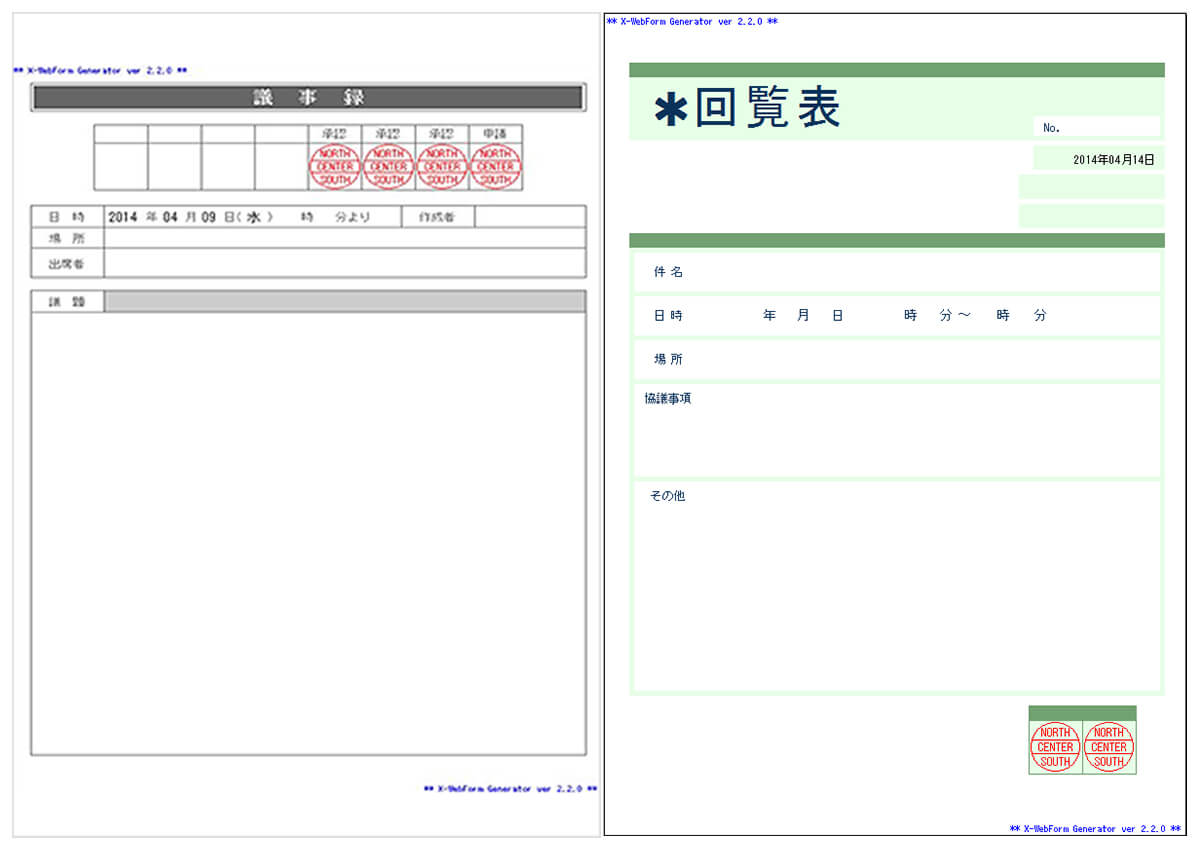
Task: Click the leftmost 承認 stamp in minutes form
Action: 334,166
